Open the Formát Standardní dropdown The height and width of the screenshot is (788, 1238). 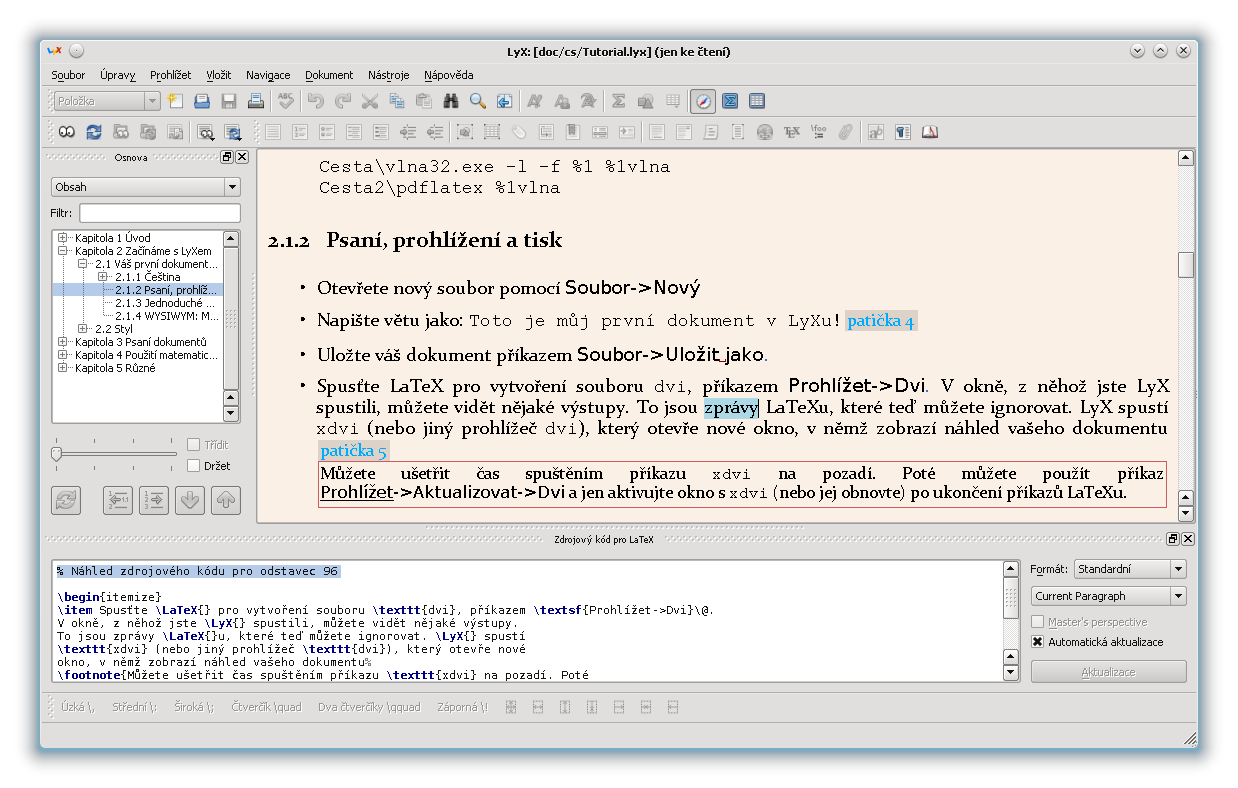pyautogui.click(x=1130, y=569)
